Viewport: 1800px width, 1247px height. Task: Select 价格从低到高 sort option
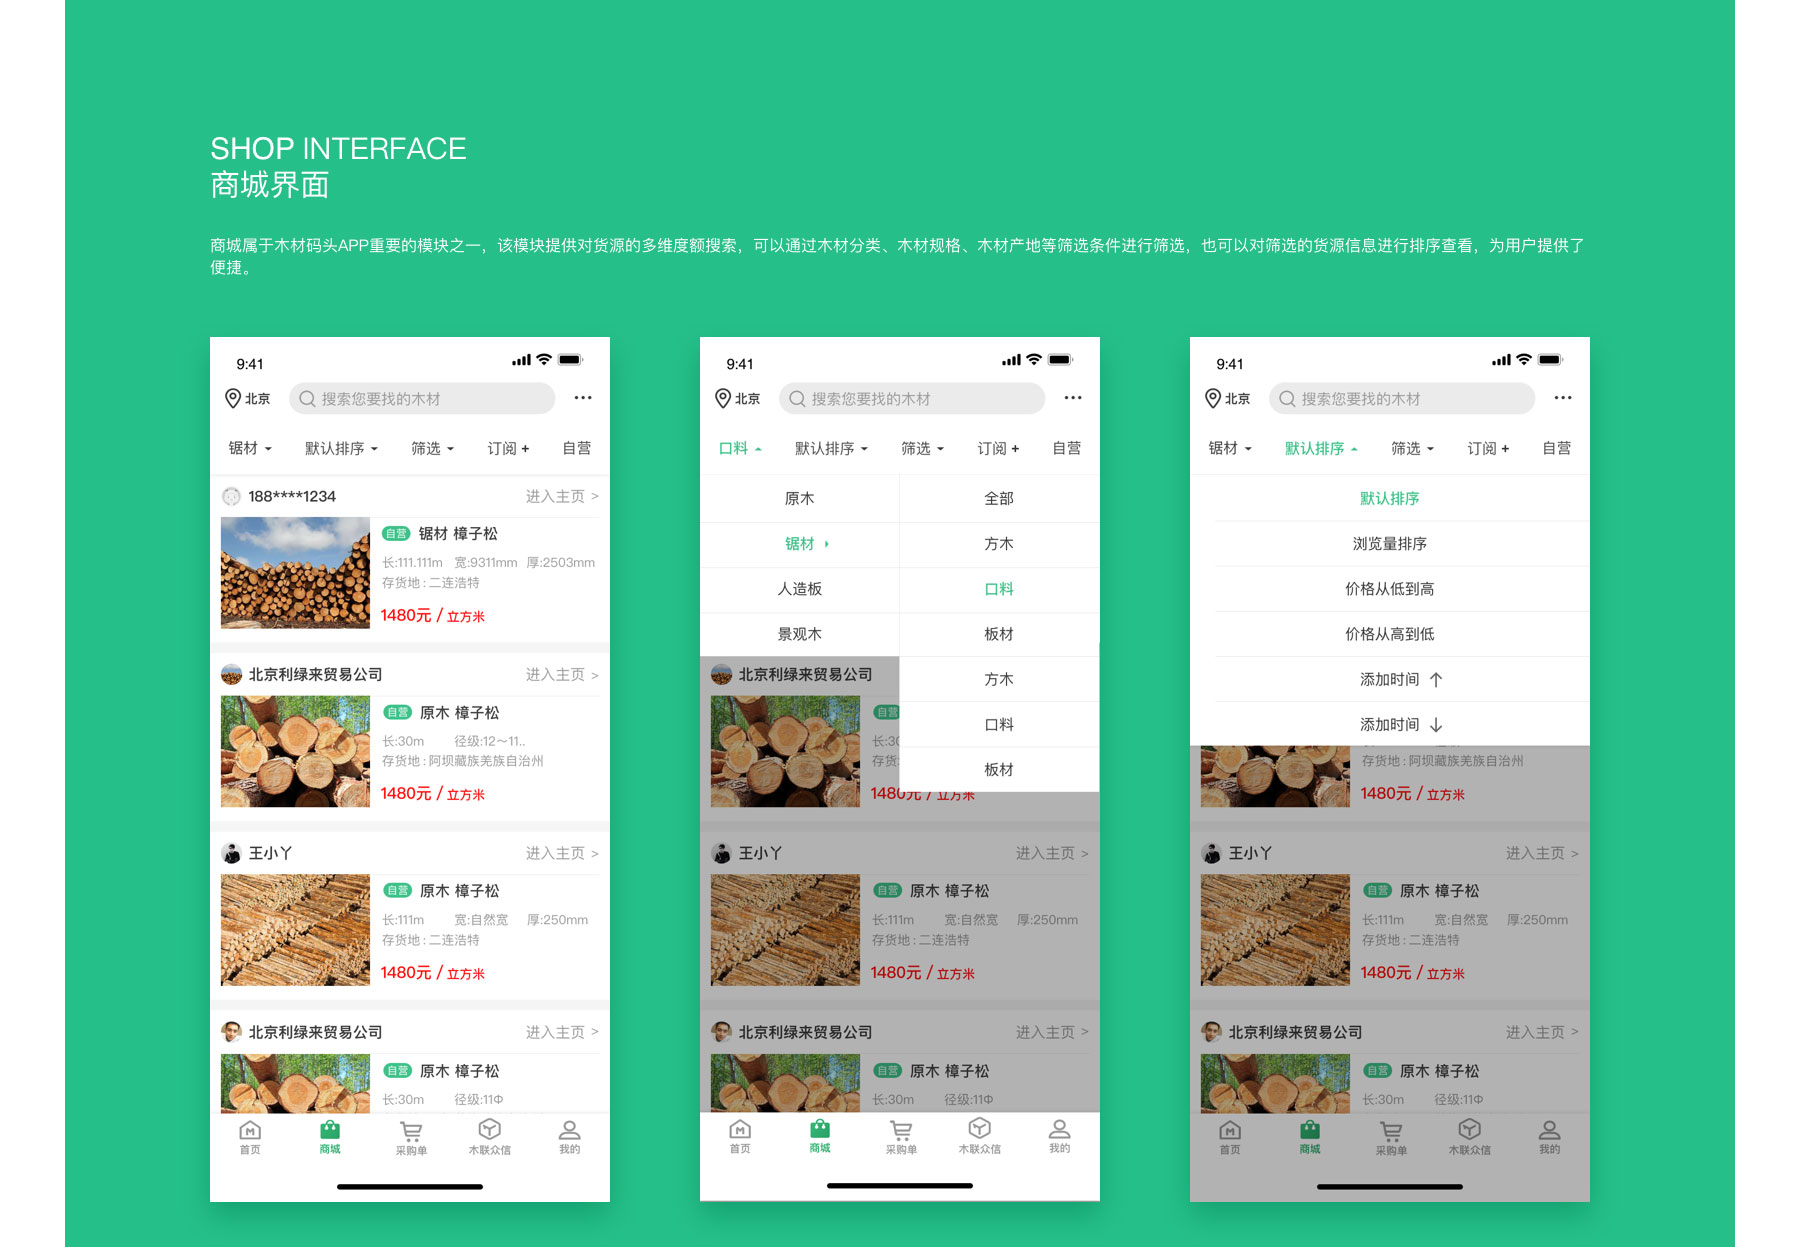[x=1389, y=589]
